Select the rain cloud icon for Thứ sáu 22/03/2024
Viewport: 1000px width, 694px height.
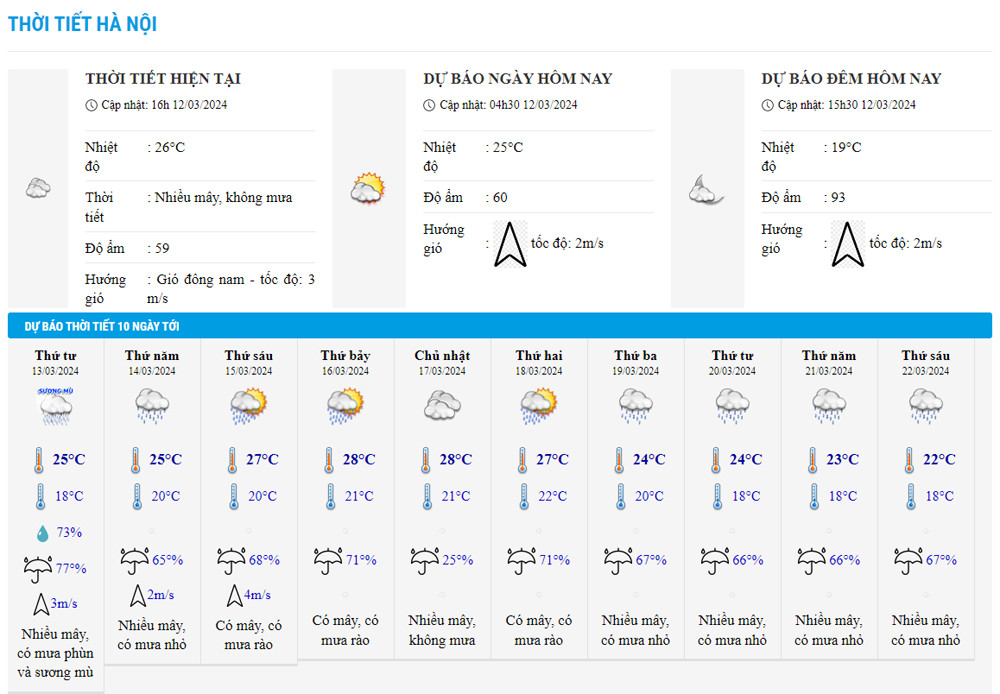click(x=925, y=405)
